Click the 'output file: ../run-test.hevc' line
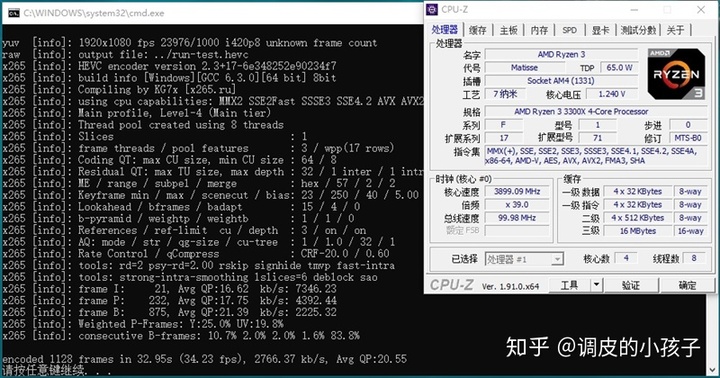The image size is (720, 378). (x=125, y=55)
